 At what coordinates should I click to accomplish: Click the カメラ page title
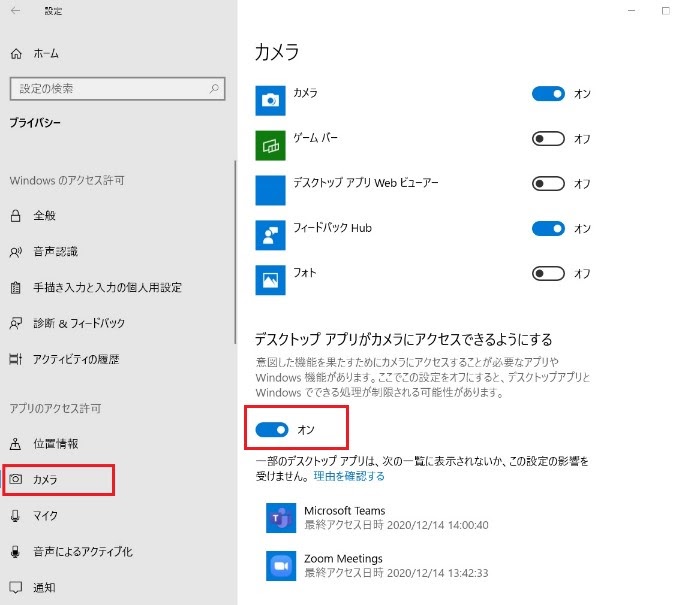pyautogui.click(x=276, y=52)
